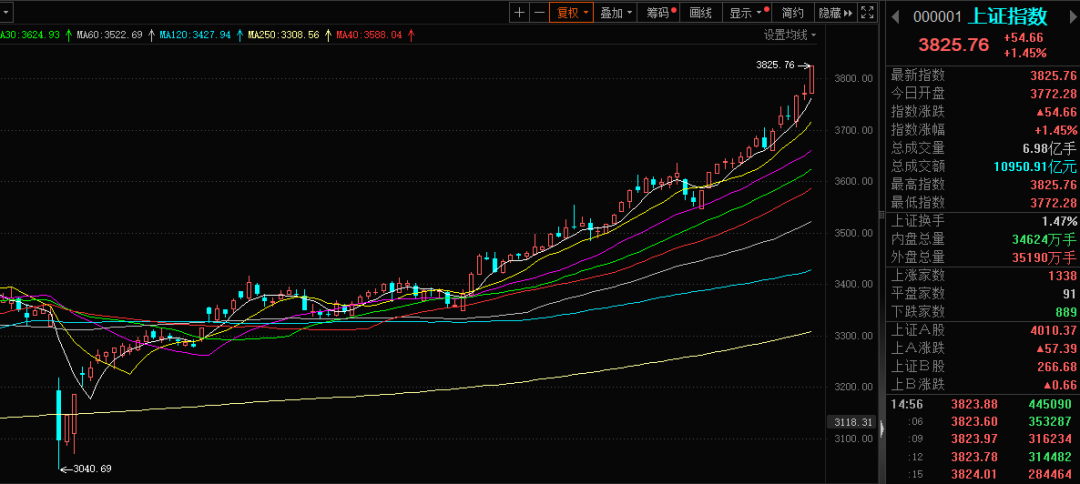Click the 外盘总量 35190万手 row
Screen dimensions: 1080x484
984,257
